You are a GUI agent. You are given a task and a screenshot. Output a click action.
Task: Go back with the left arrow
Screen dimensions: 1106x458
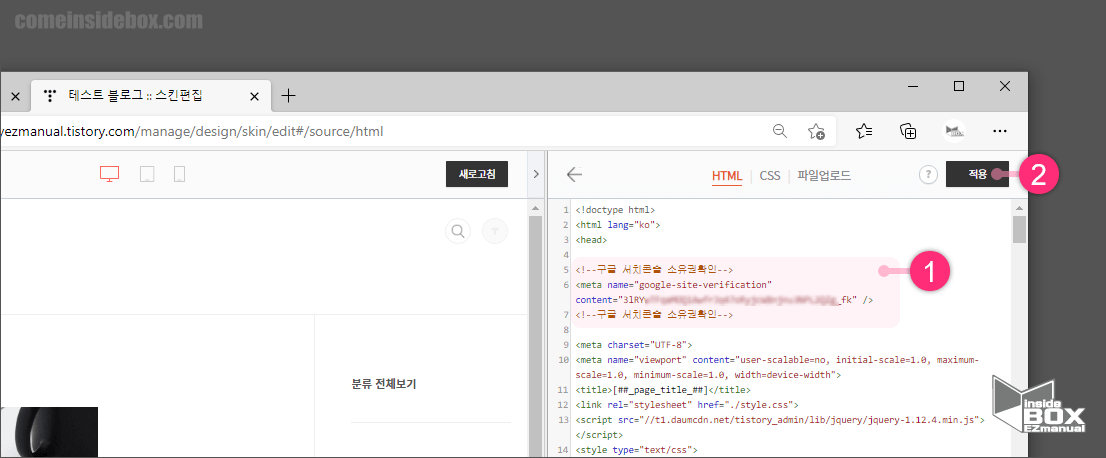[x=574, y=175]
